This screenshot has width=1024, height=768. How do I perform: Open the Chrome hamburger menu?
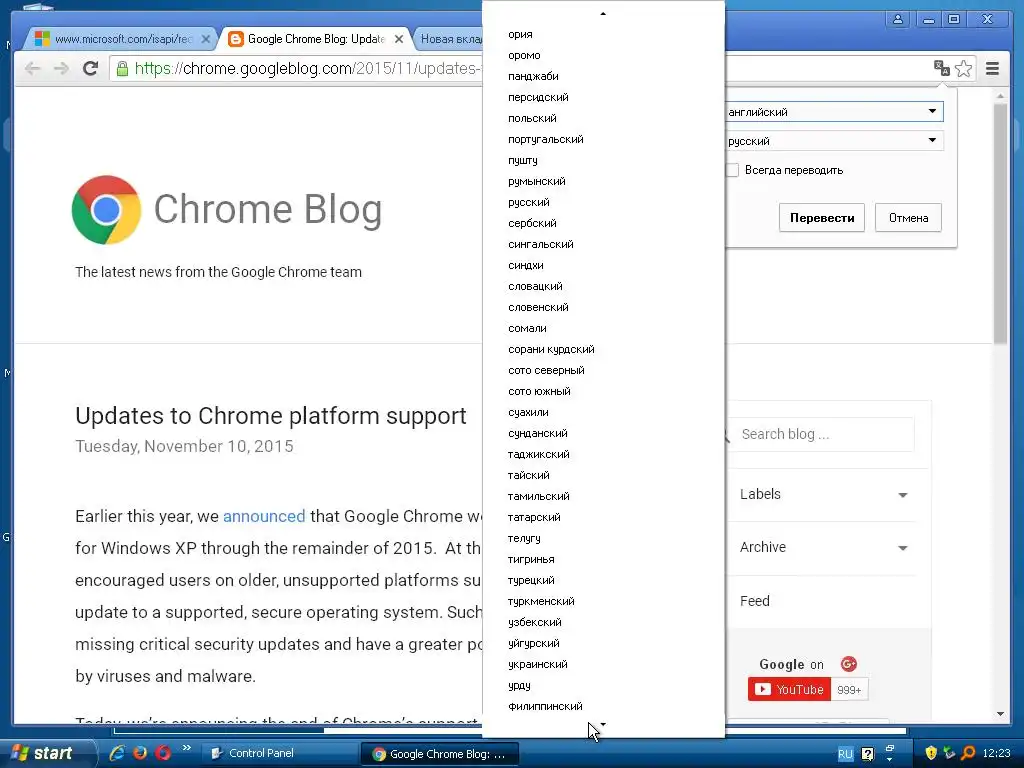click(992, 68)
